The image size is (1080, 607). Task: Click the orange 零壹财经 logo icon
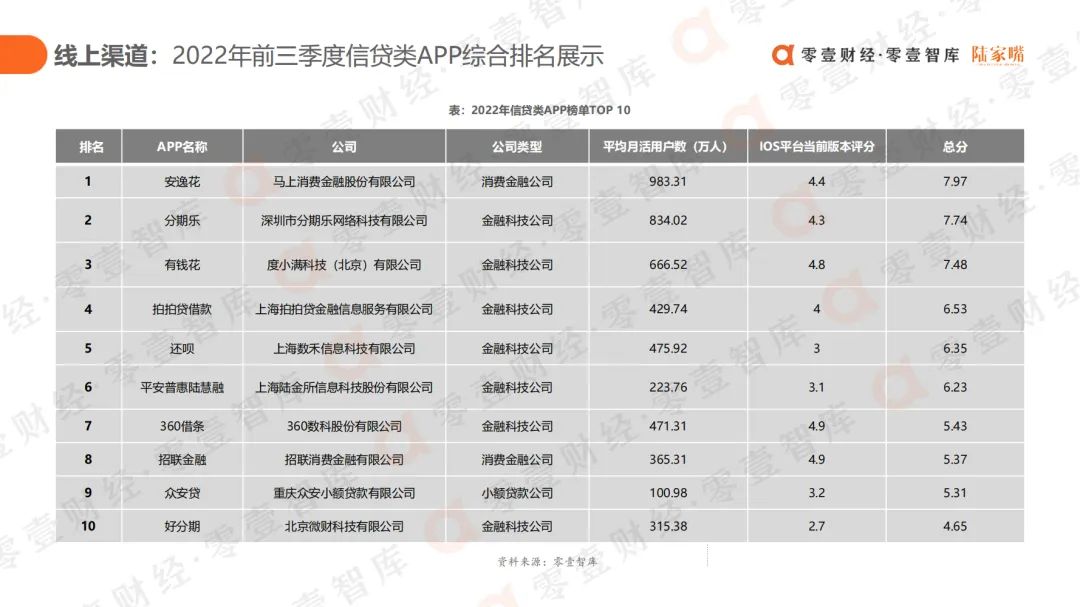783,55
